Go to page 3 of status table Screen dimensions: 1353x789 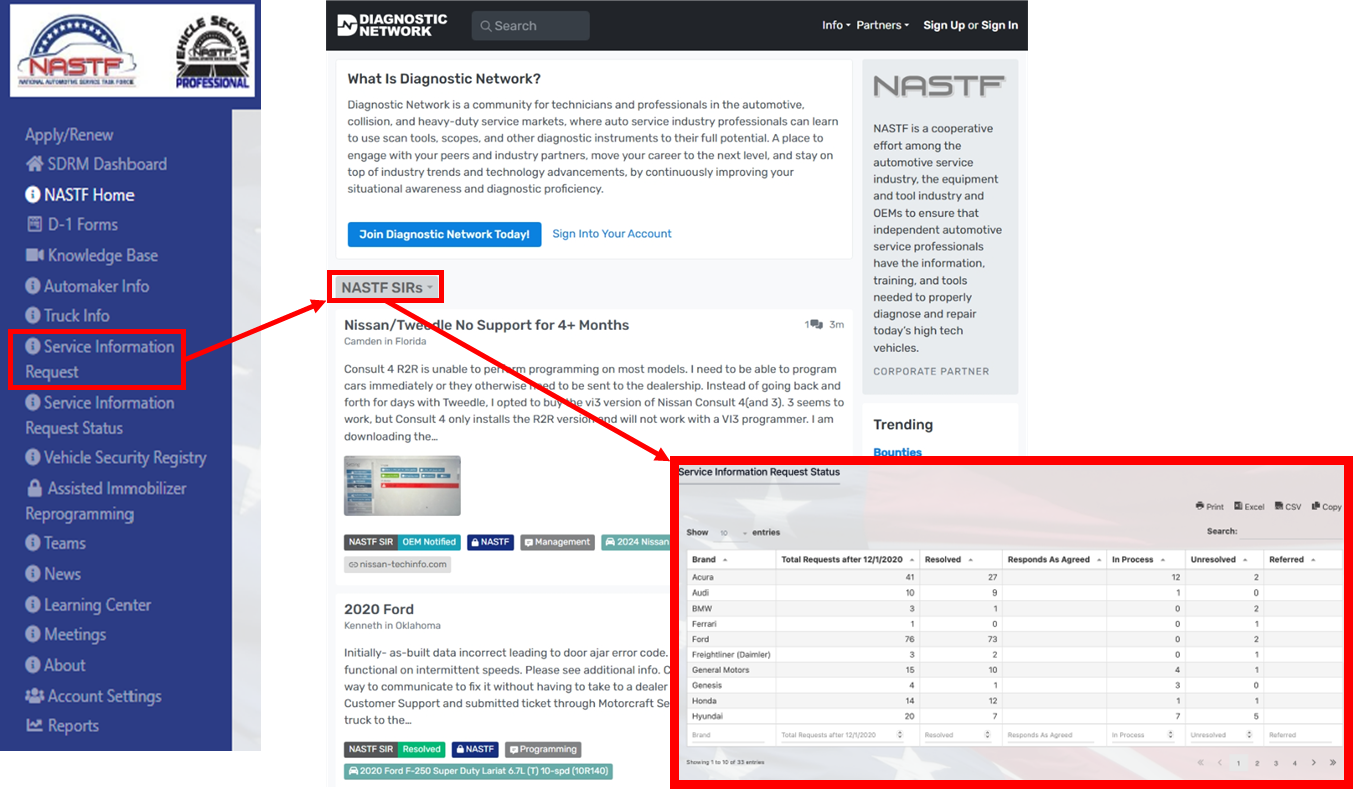tap(1276, 763)
